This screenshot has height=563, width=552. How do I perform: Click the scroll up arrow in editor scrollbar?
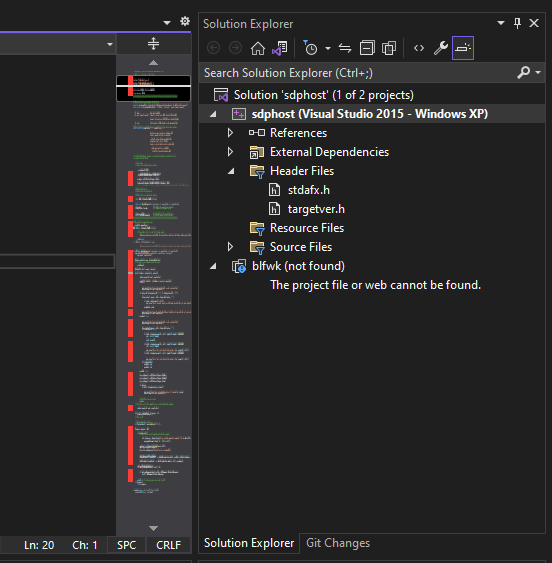tap(153, 63)
